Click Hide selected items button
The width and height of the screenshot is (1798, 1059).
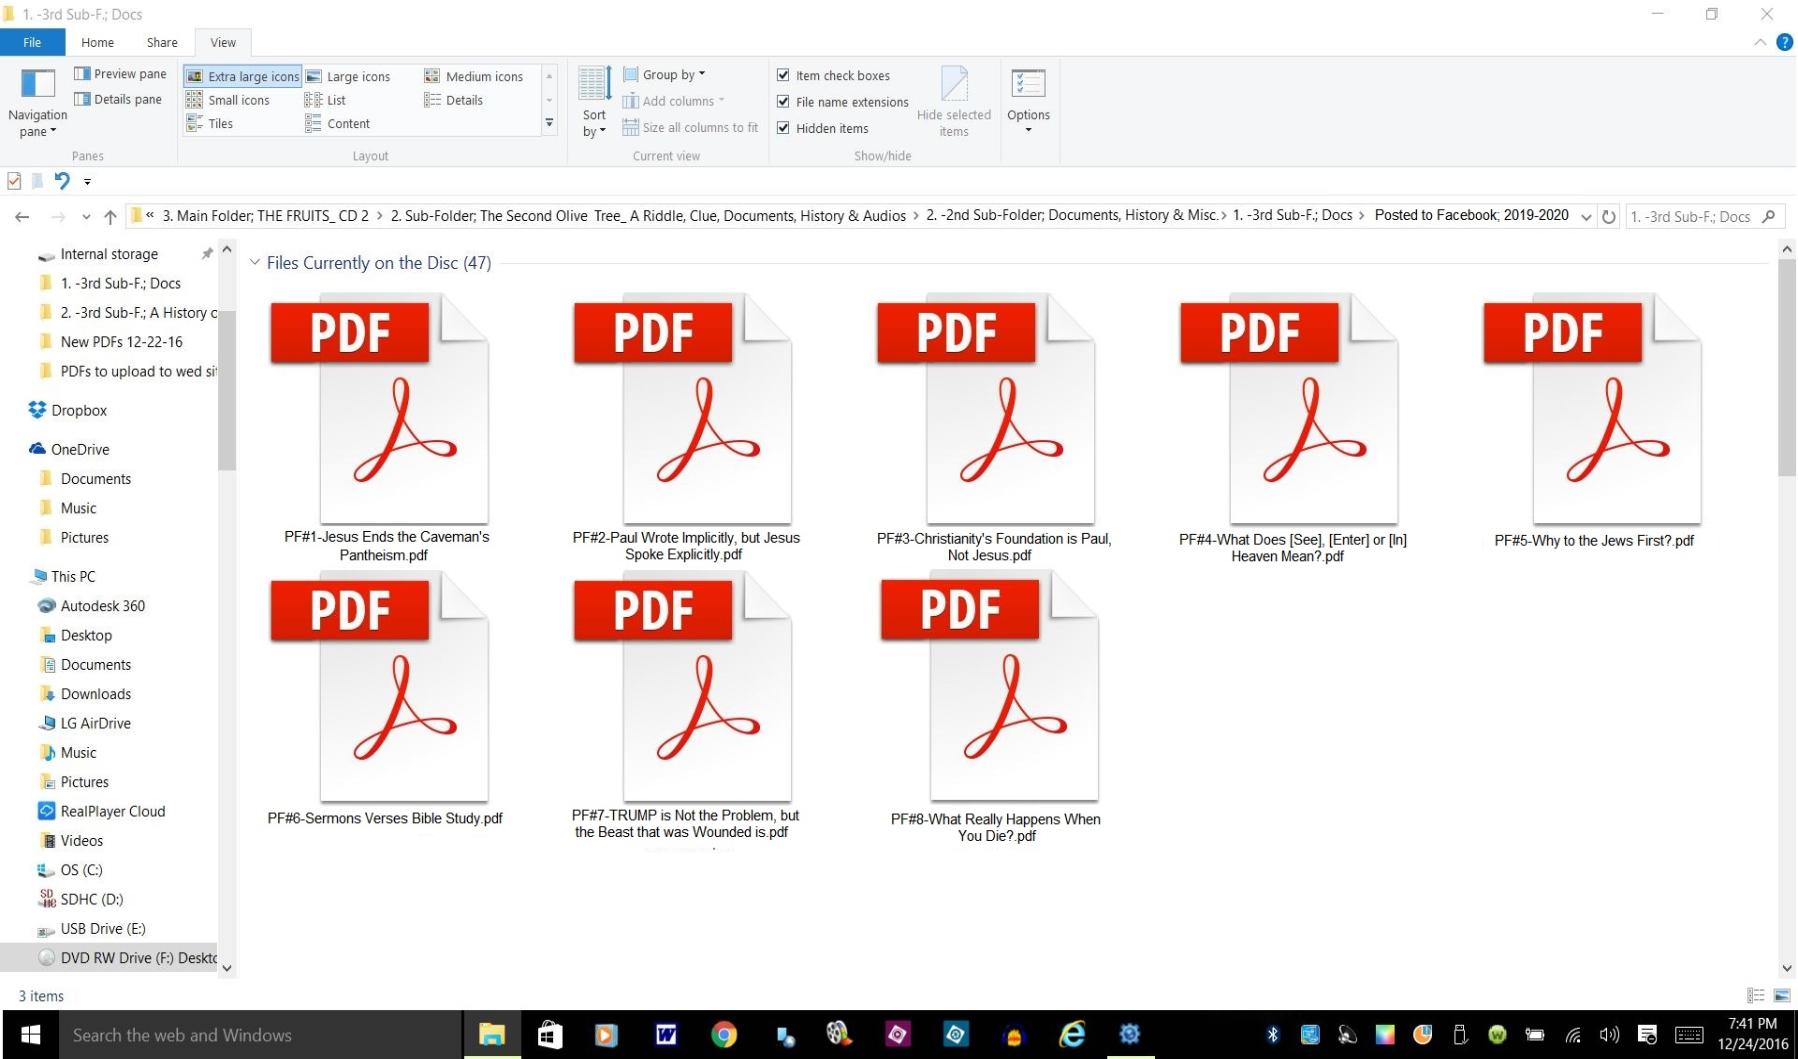[954, 102]
